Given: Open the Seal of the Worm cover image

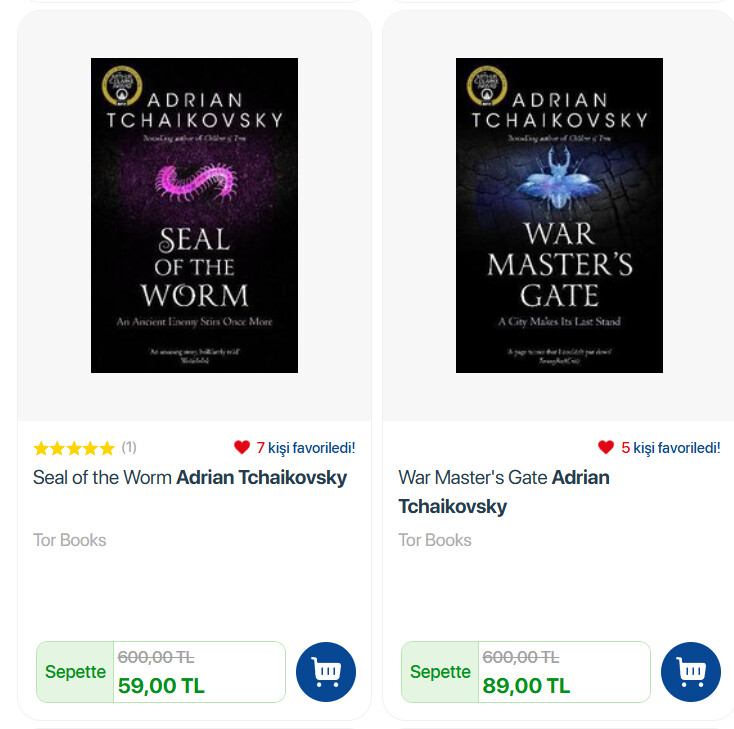Looking at the screenshot, I should tap(194, 215).
